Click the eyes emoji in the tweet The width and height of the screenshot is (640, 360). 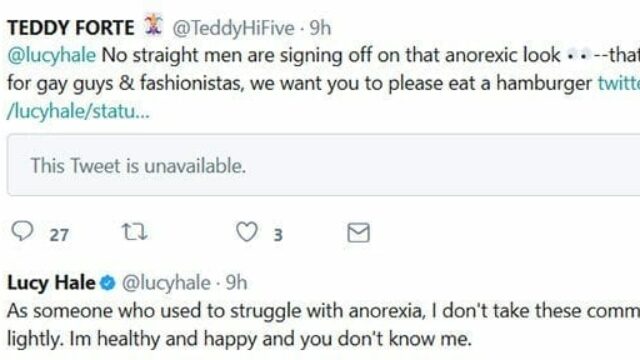pos(578,56)
